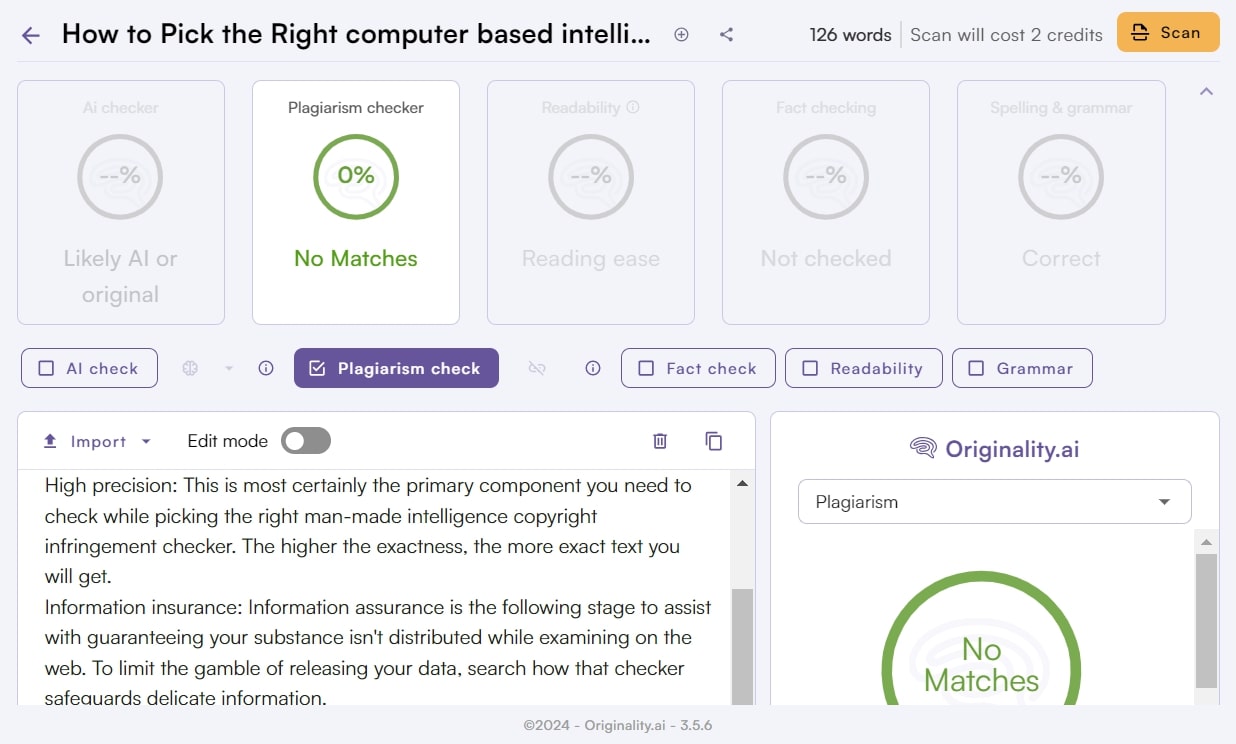The image size is (1236, 744).
Task: Click the back arrow icon
Action: pyautogui.click(x=31, y=35)
